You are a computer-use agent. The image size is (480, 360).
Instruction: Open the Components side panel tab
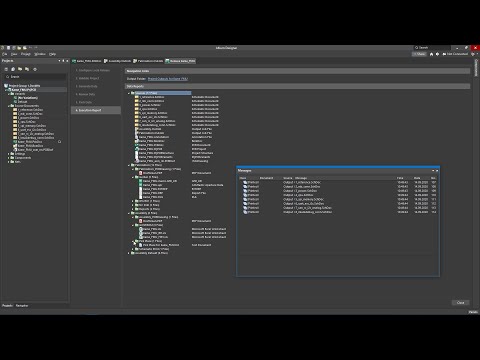click(x=476, y=68)
